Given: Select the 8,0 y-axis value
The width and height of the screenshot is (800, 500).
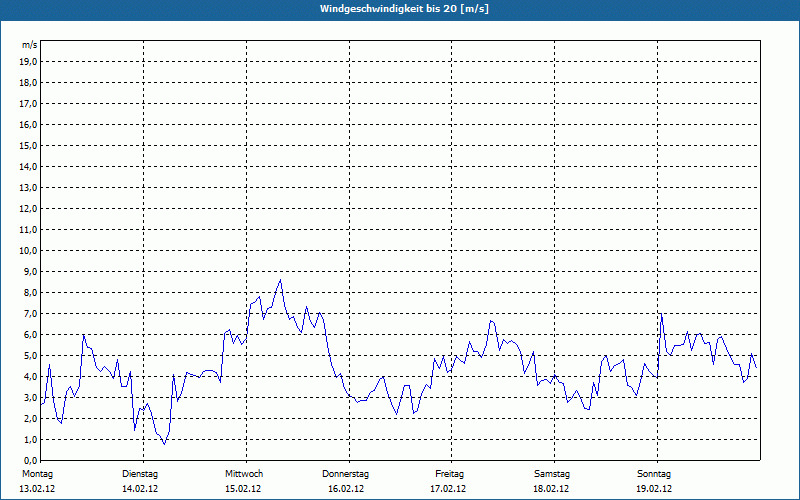Looking at the screenshot, I should (x=31, y=293).
